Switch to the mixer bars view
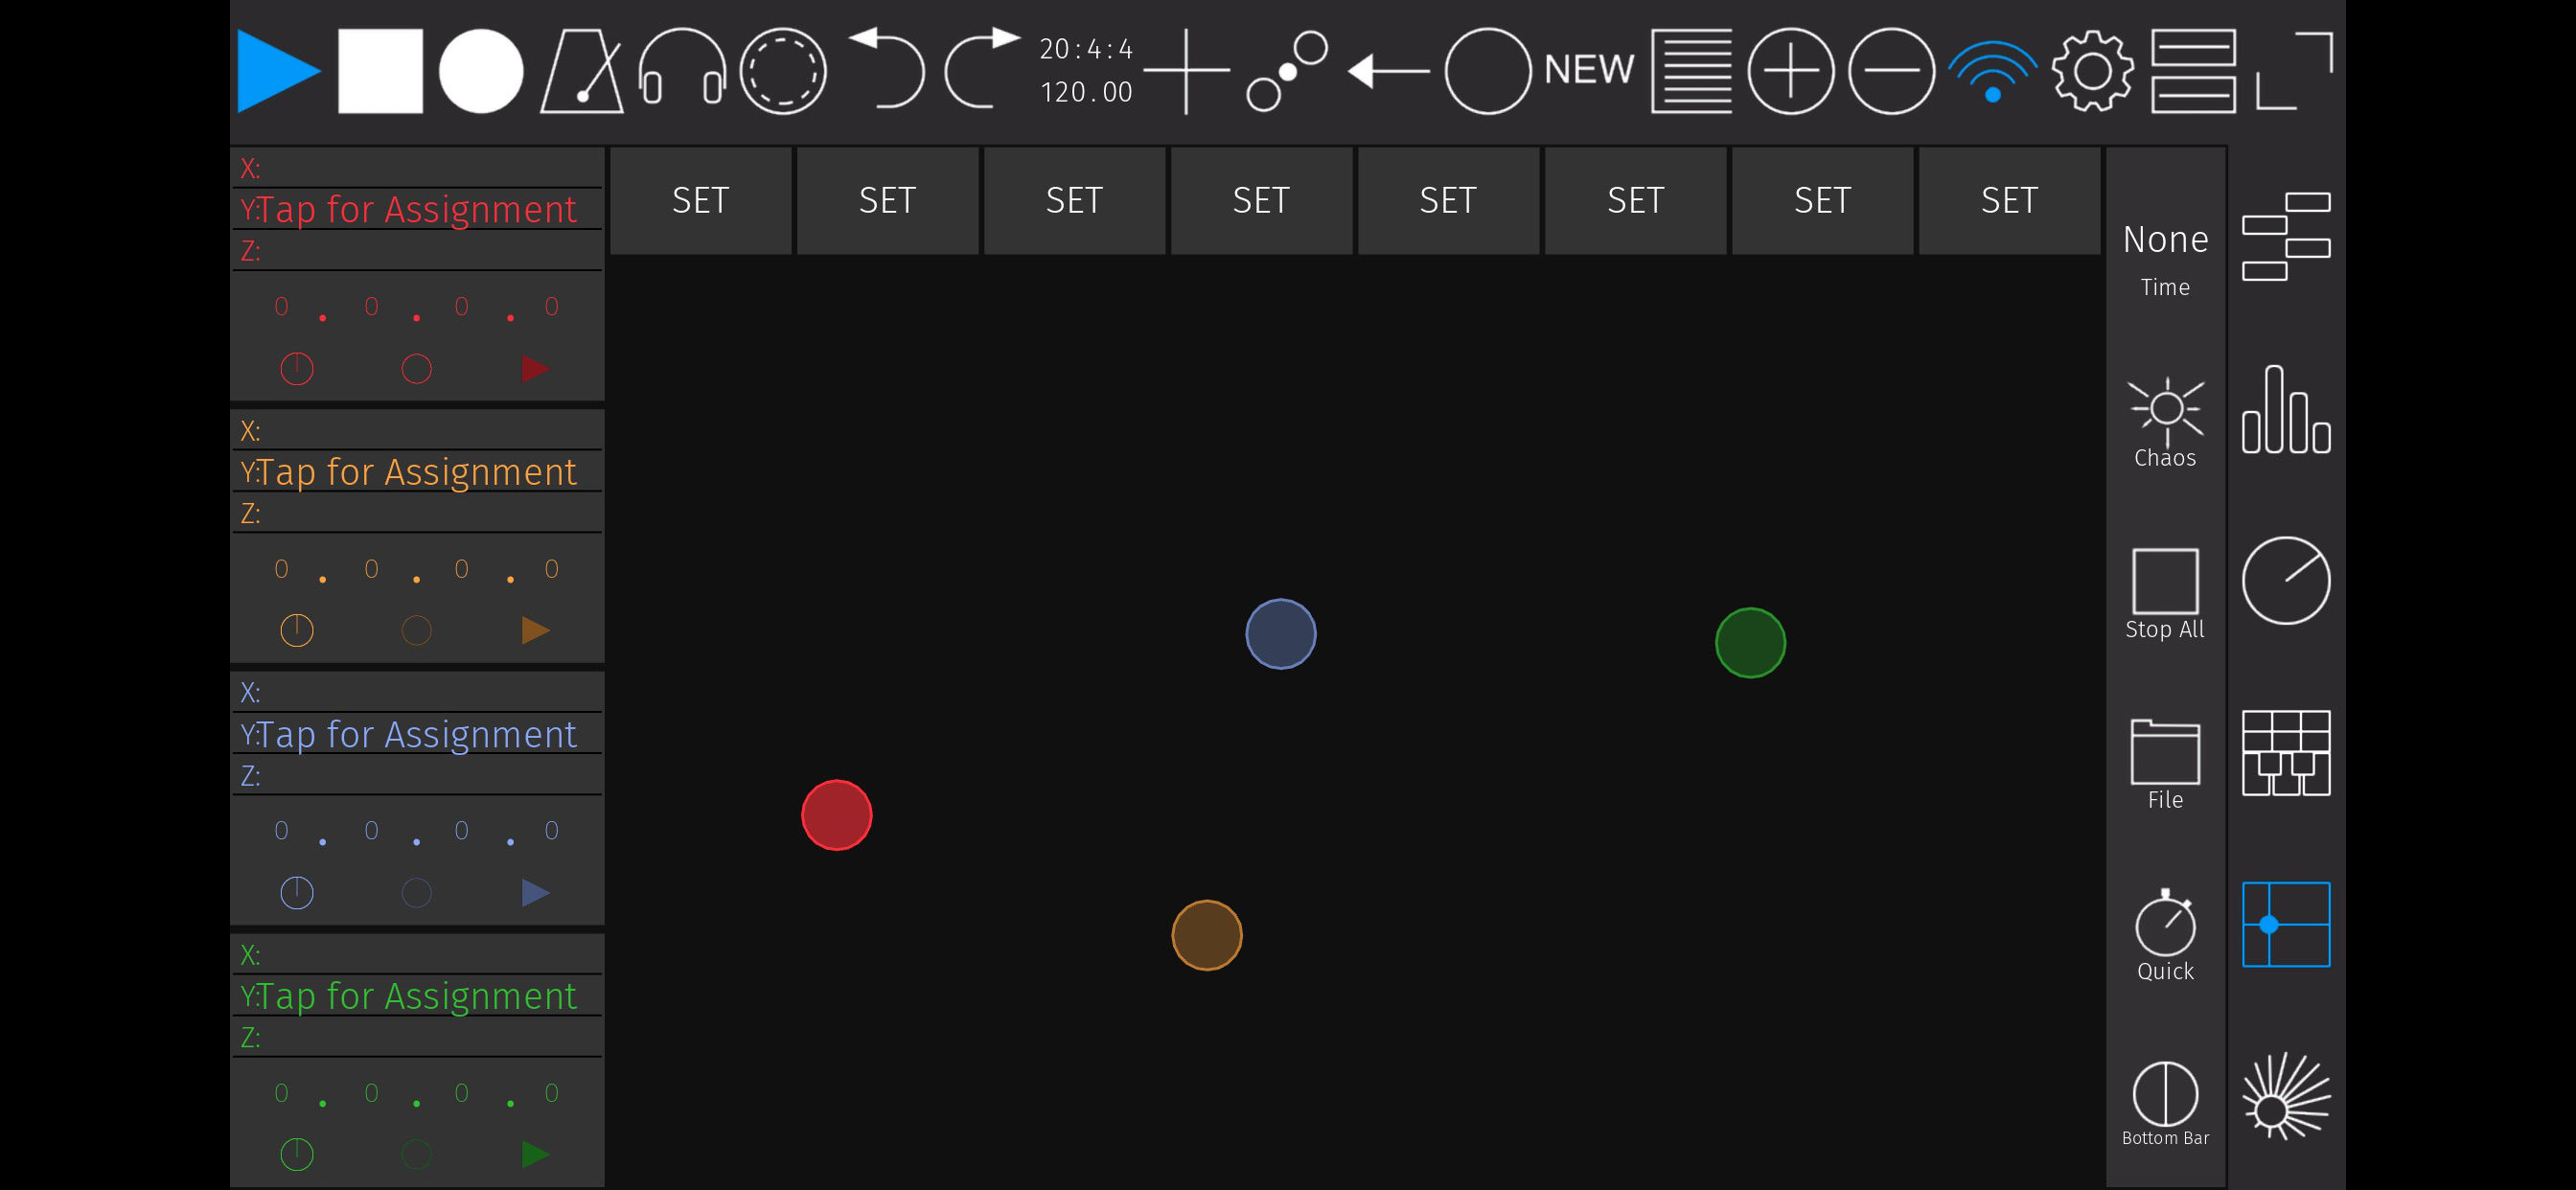2576x1190 pixels. click(2286, 410)
